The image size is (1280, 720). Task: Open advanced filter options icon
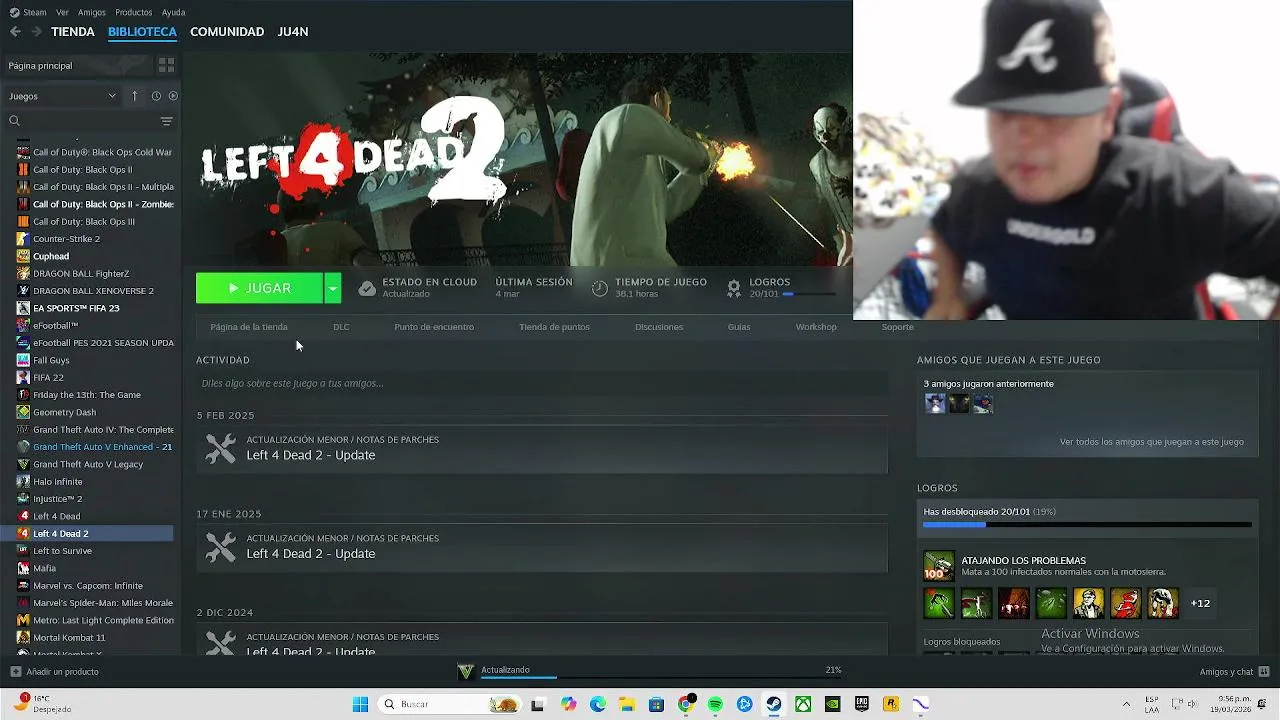point(166,121)
